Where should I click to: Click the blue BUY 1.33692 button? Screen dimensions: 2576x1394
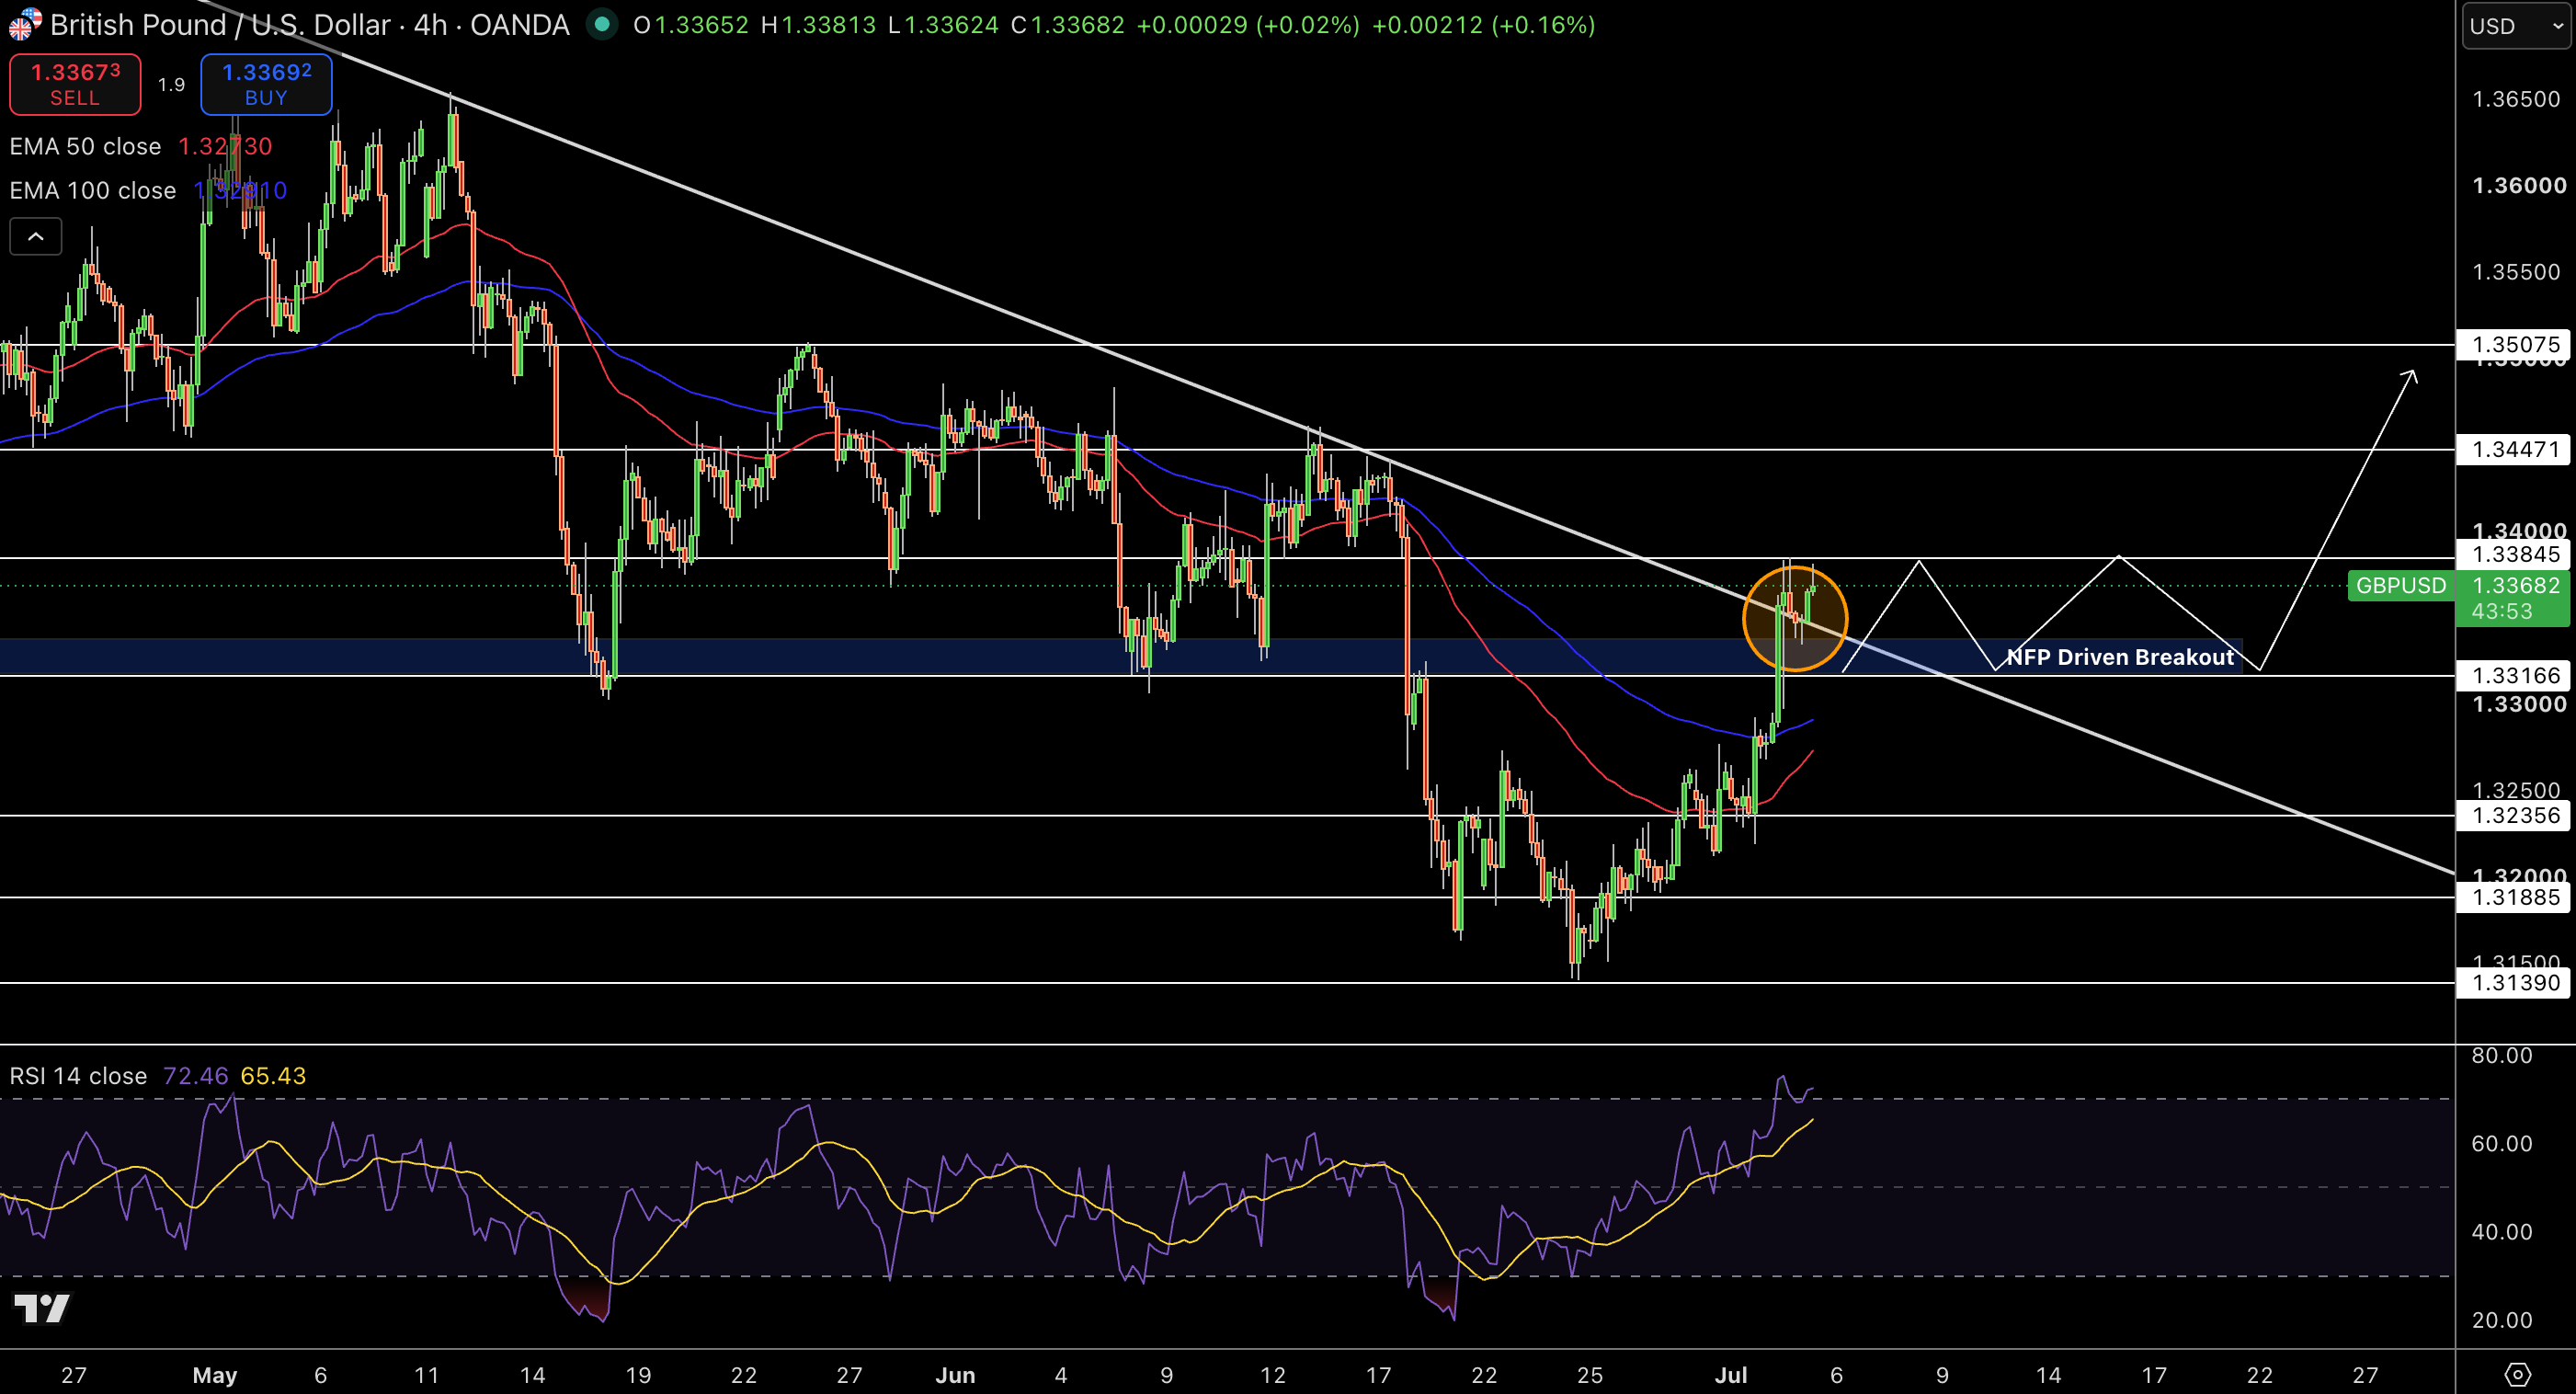tap(266, 84)
